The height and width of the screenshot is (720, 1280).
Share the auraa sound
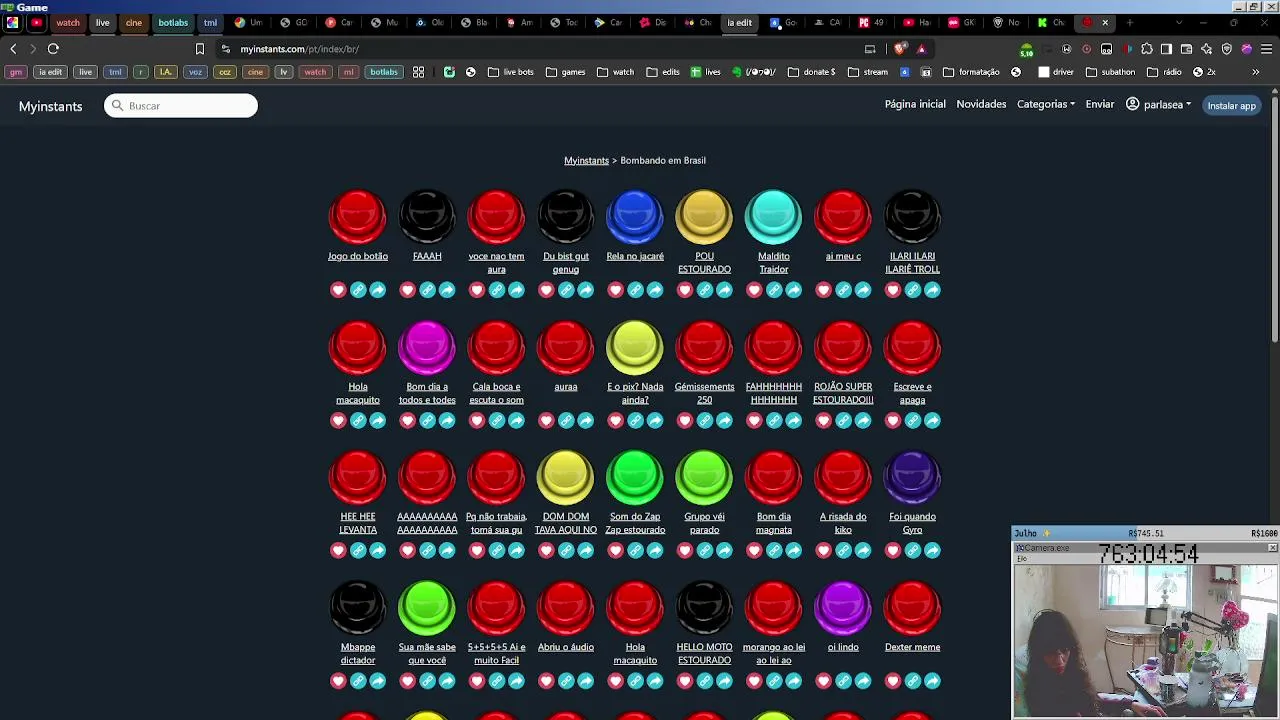click(x=586, y=420)
